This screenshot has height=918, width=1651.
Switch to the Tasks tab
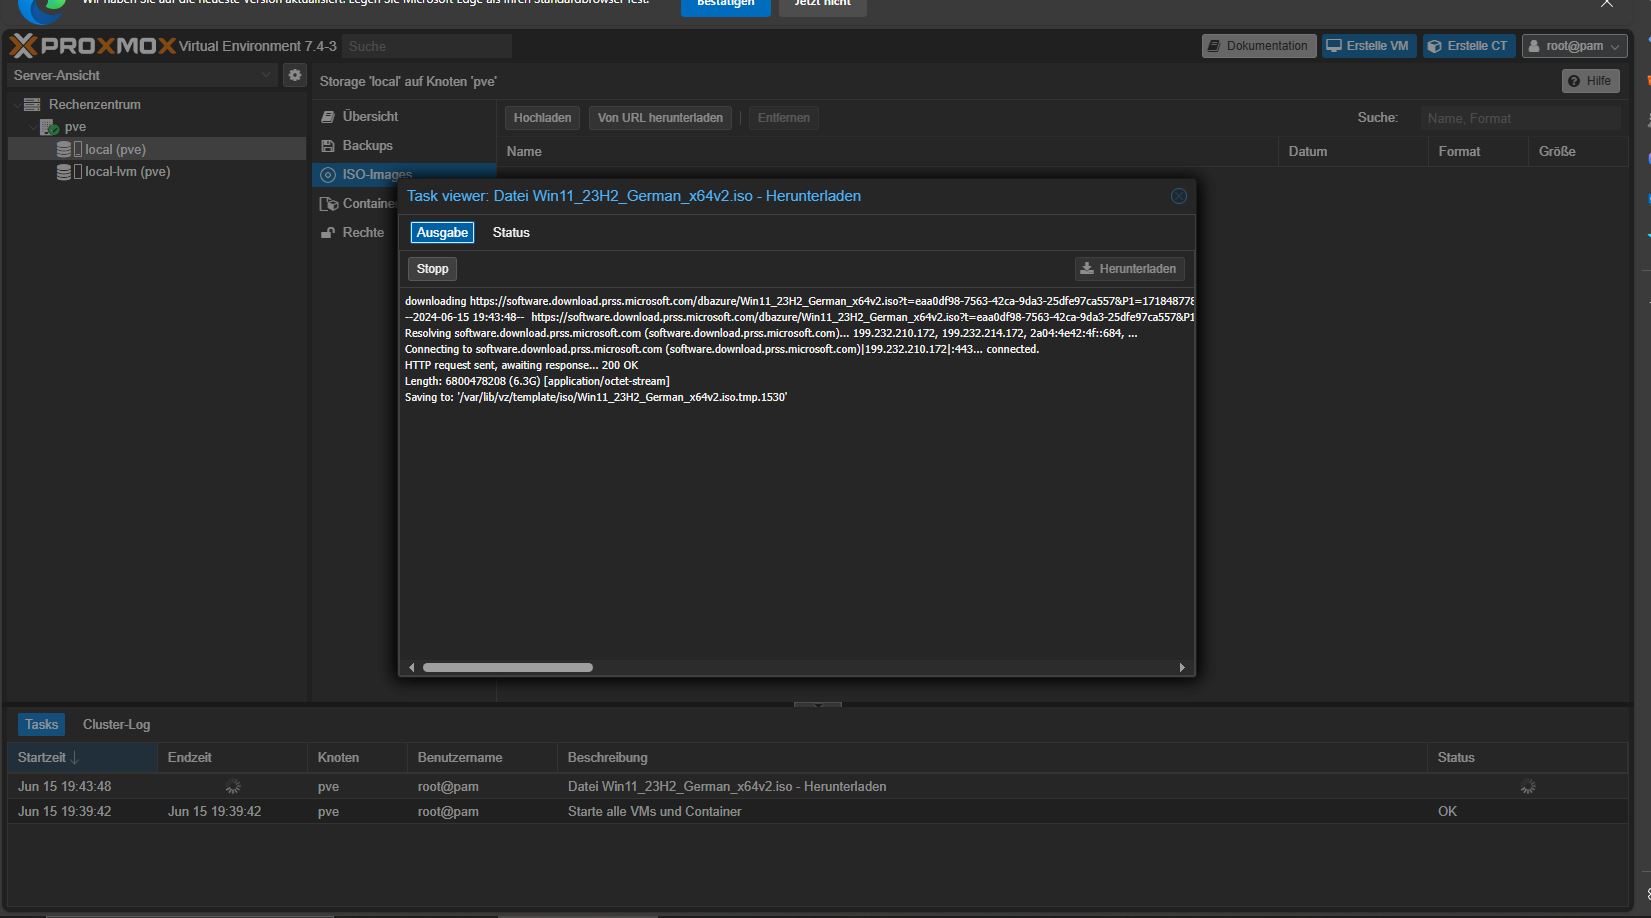point(41,724)
